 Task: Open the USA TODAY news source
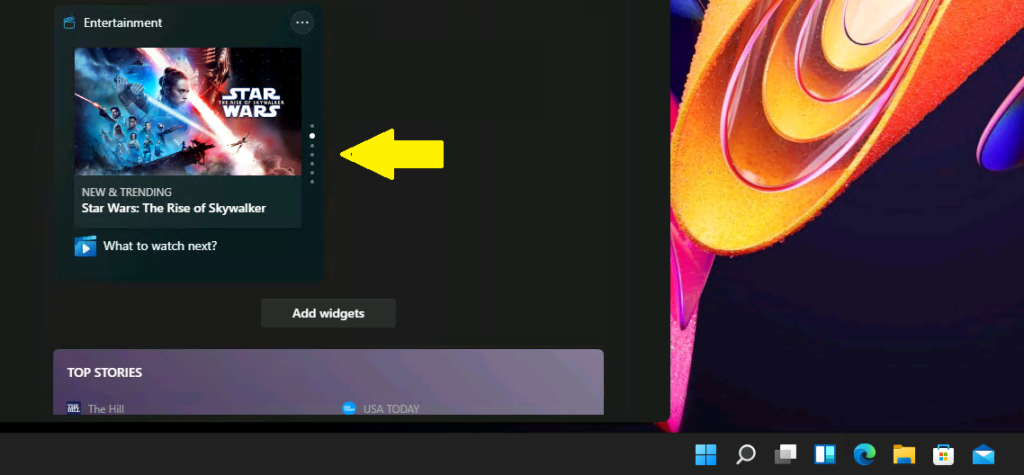point(391,409)
